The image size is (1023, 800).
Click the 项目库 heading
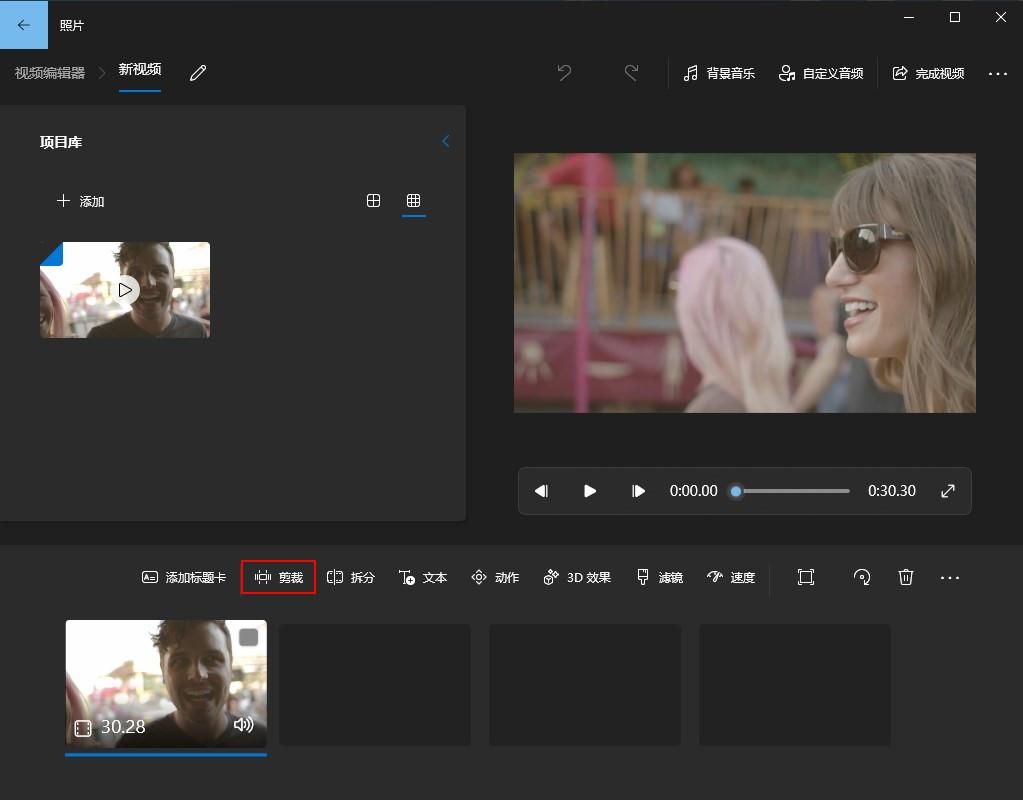pos(61,142)
